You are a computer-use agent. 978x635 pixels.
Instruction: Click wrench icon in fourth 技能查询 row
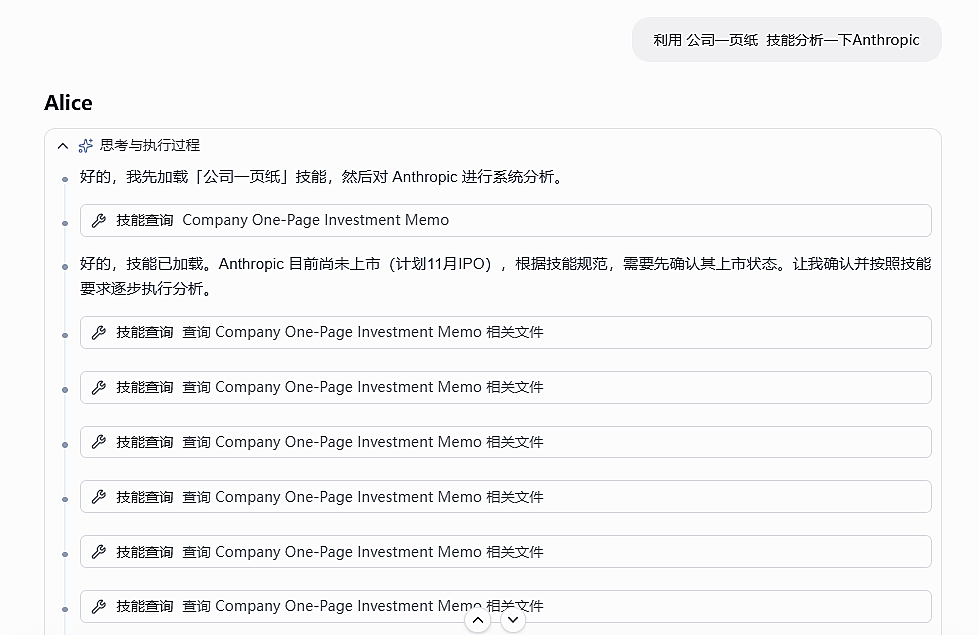pos(99,442)
